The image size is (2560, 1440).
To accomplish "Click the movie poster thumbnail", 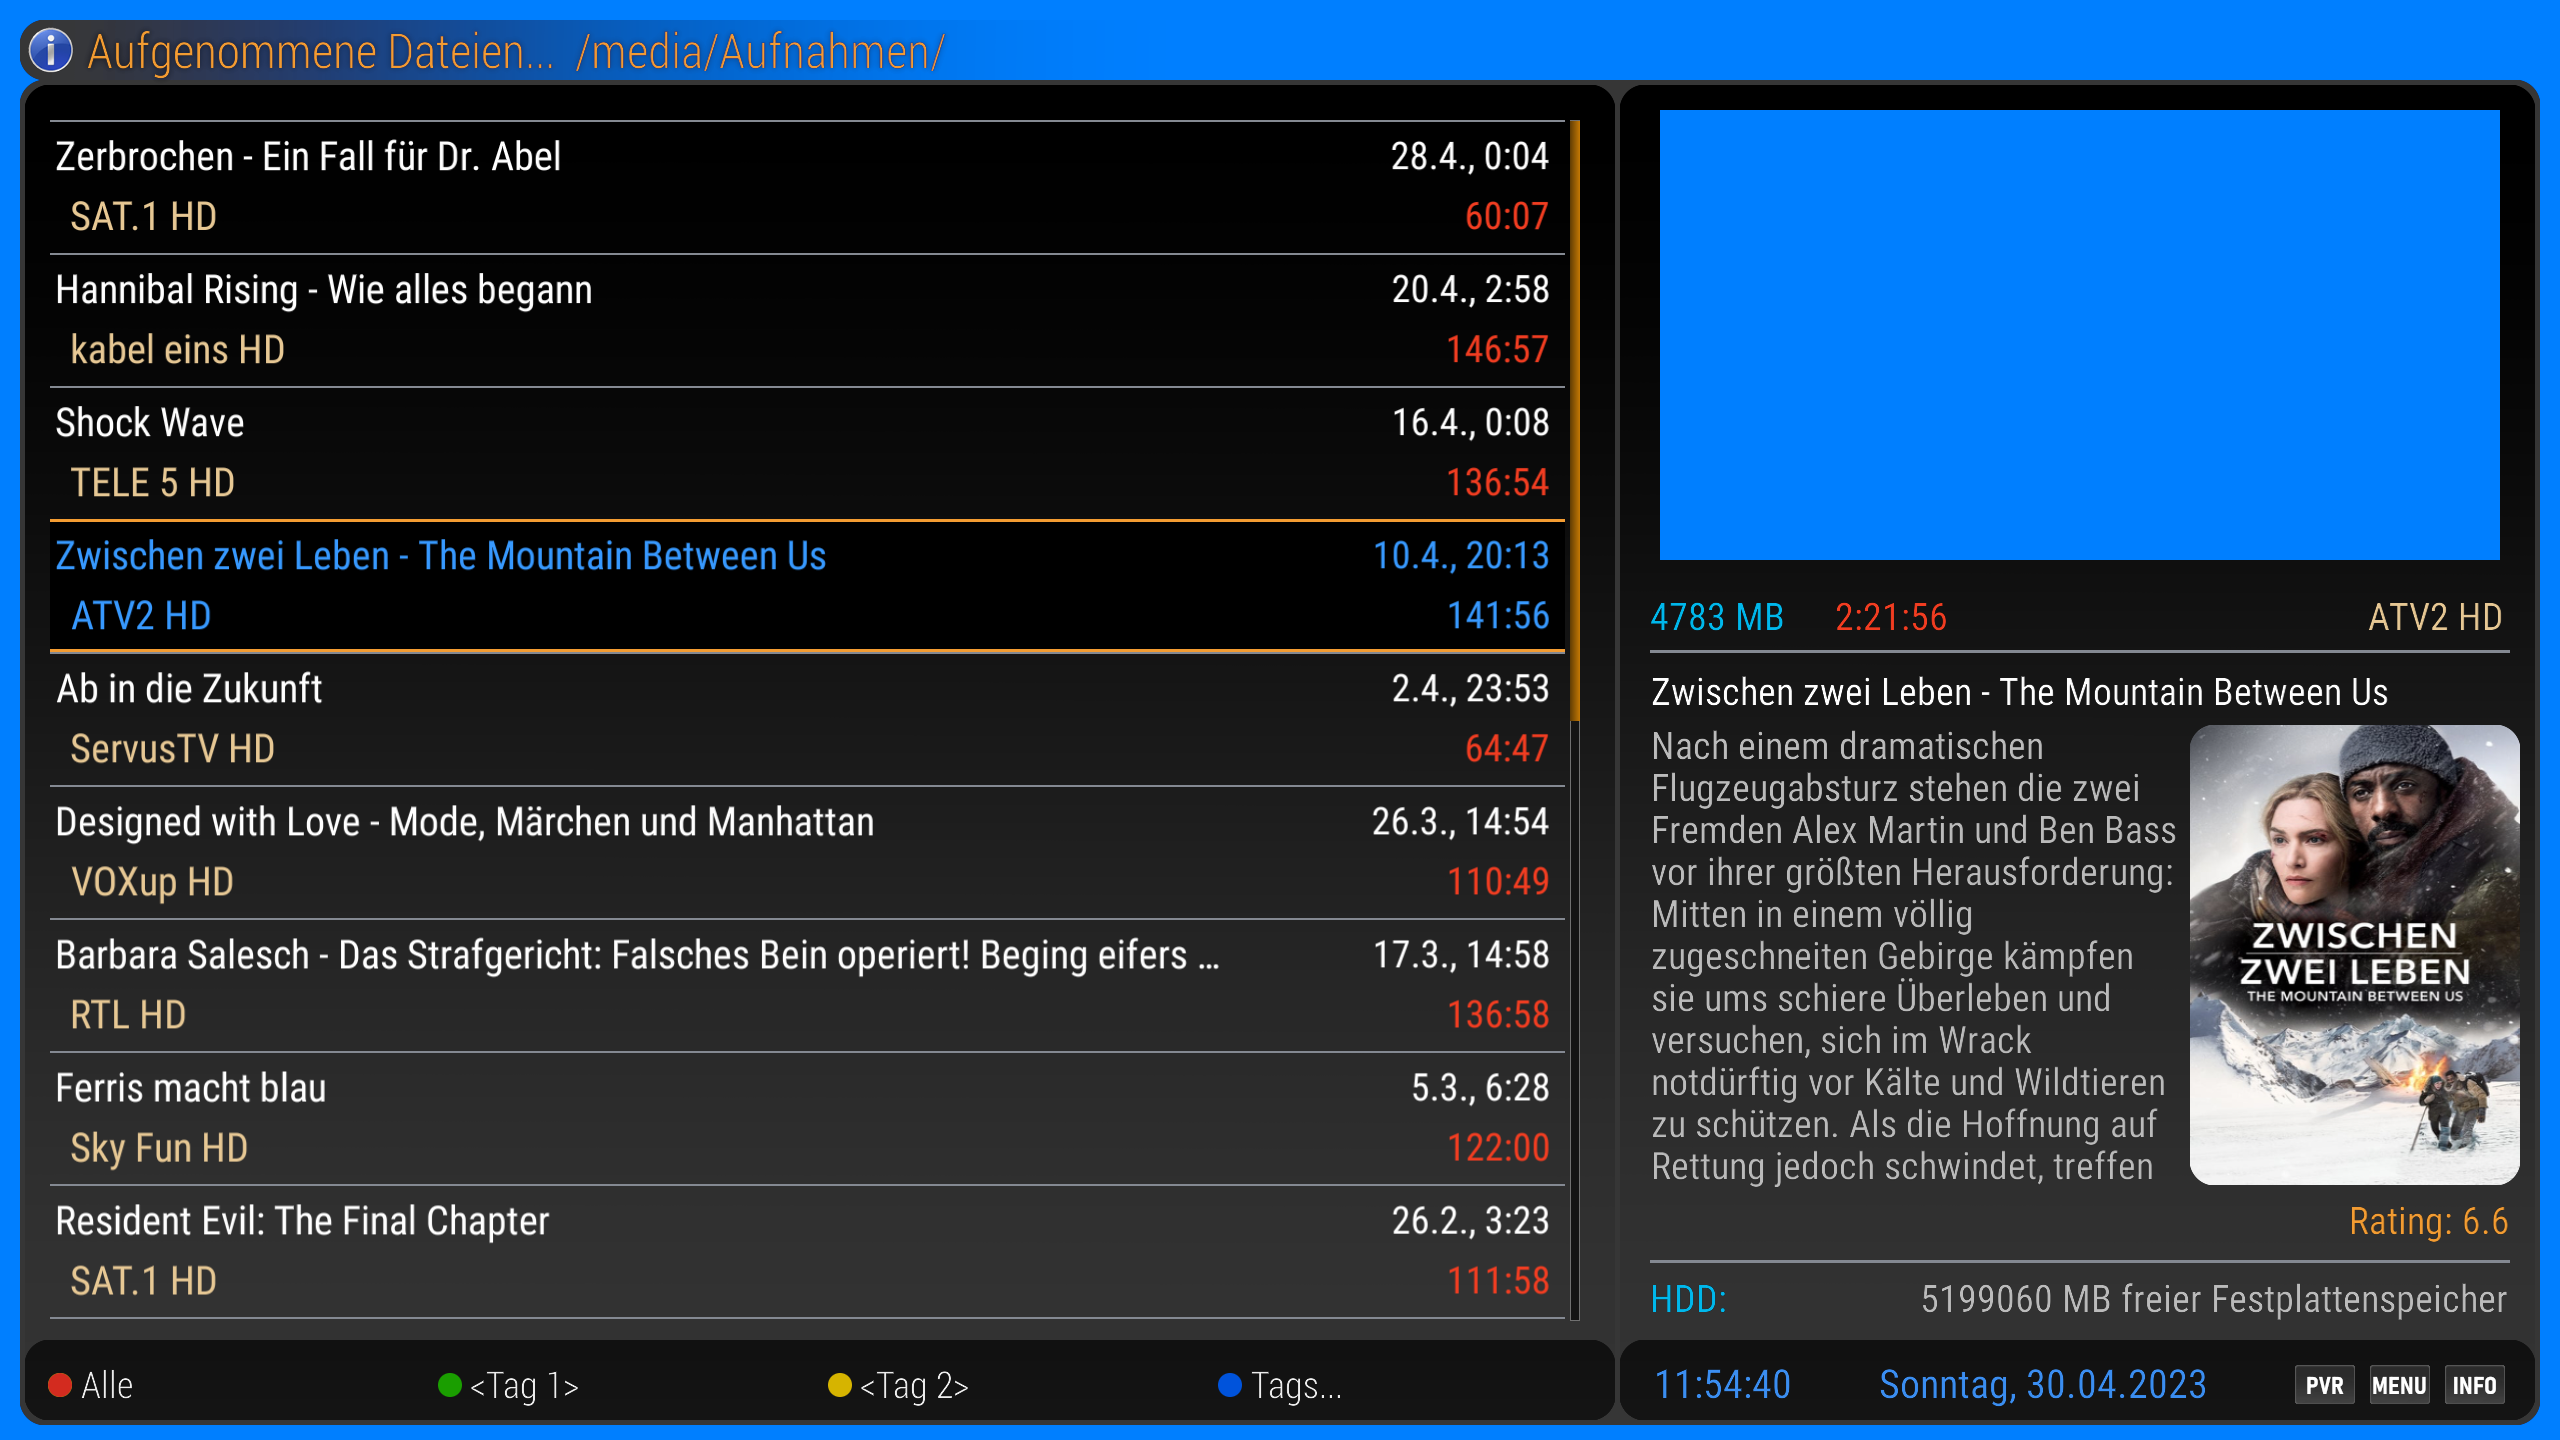I will tap(2353, 955).
